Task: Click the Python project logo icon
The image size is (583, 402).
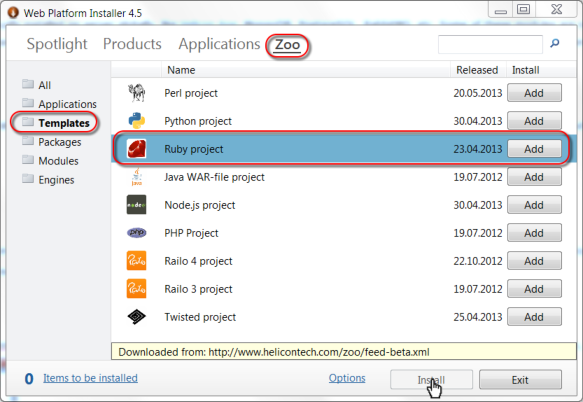Action: pyautogui.click(x=136, y=120)
